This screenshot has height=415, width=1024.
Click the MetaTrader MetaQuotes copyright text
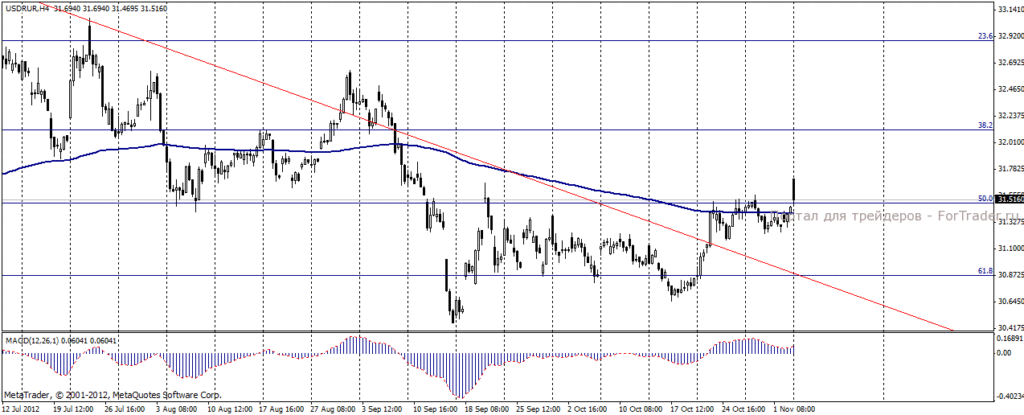[x=112, y=395]
